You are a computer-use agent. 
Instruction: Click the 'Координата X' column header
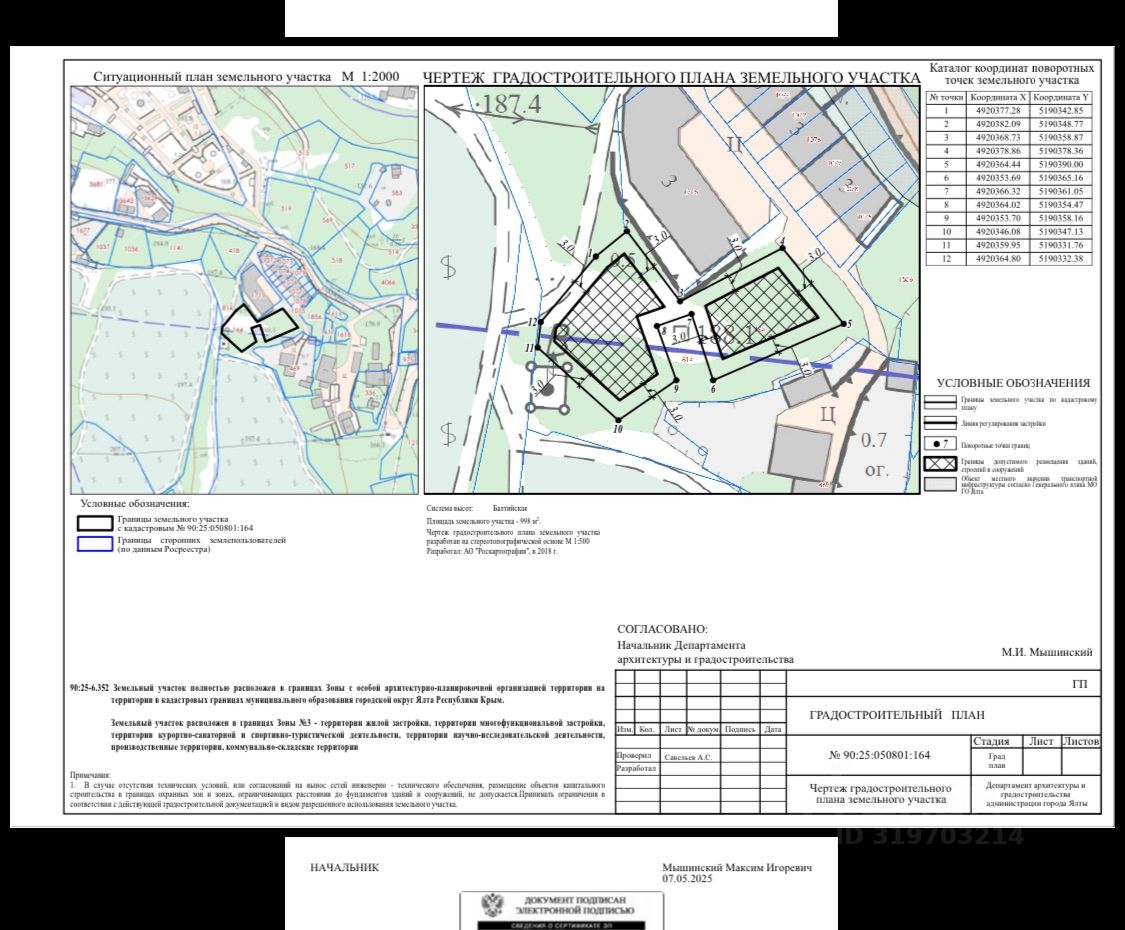click(998, 98)
